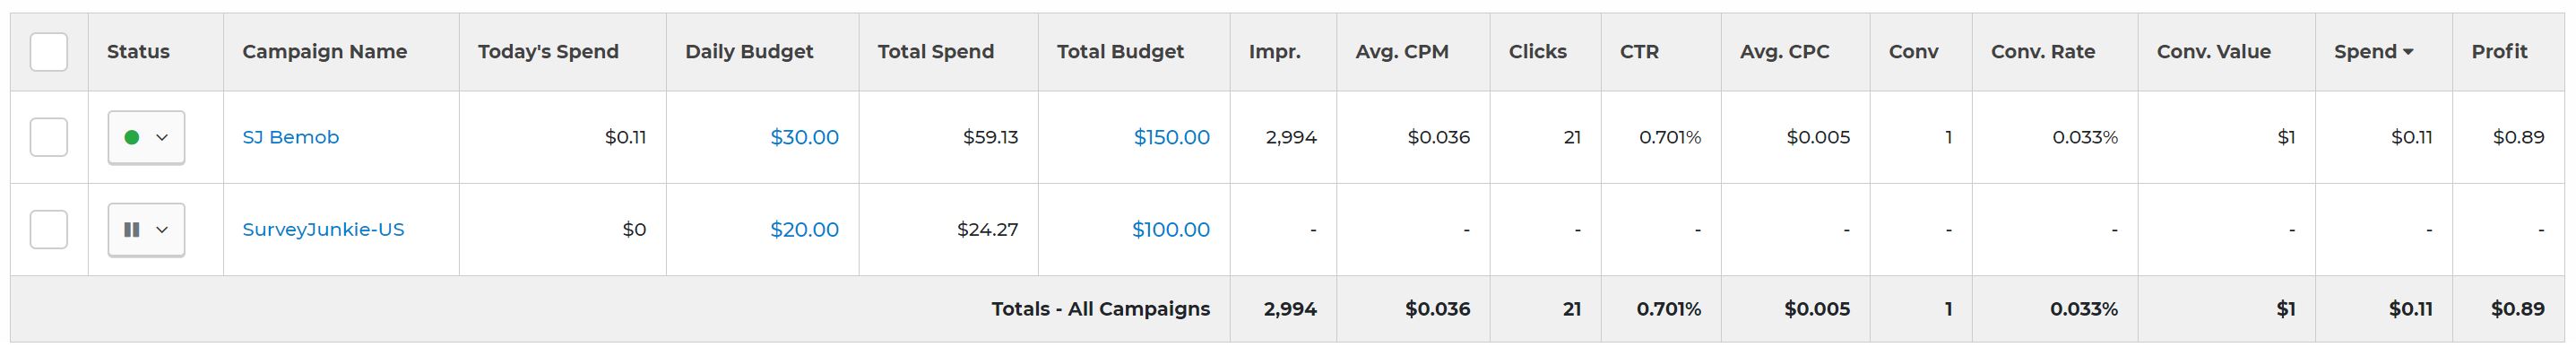Sort table by Clicks column header
The image size is (2576, 347).
tap(1537, 52)
